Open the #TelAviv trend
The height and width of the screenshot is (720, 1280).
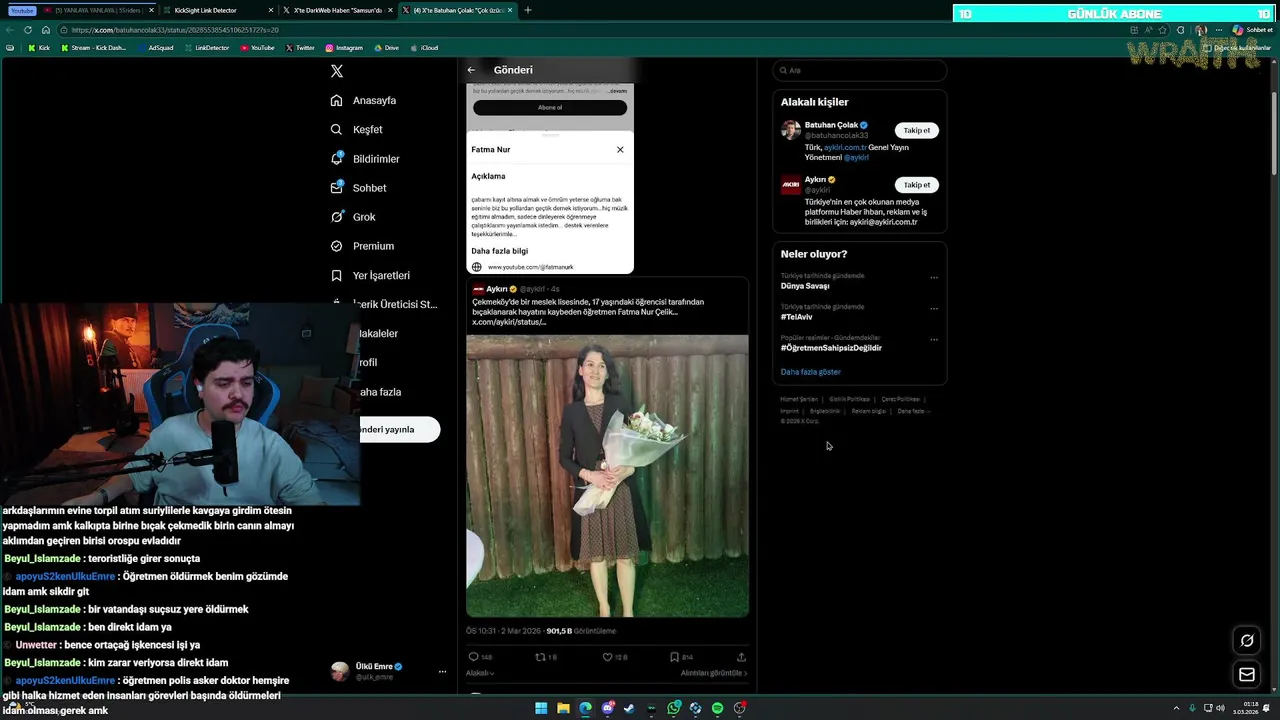click(x=797, y=317)
